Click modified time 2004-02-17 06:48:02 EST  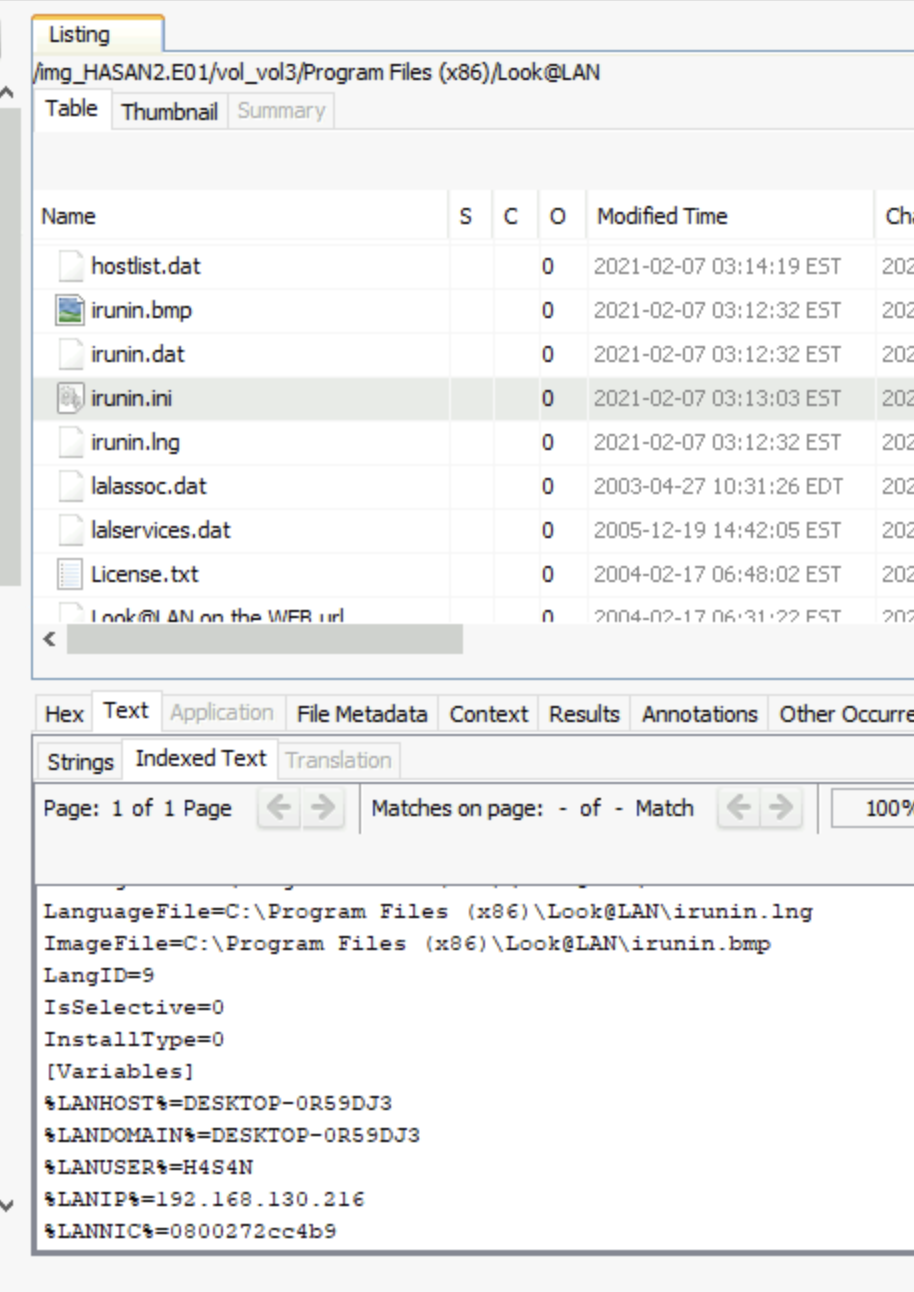(x=717, y=574)
